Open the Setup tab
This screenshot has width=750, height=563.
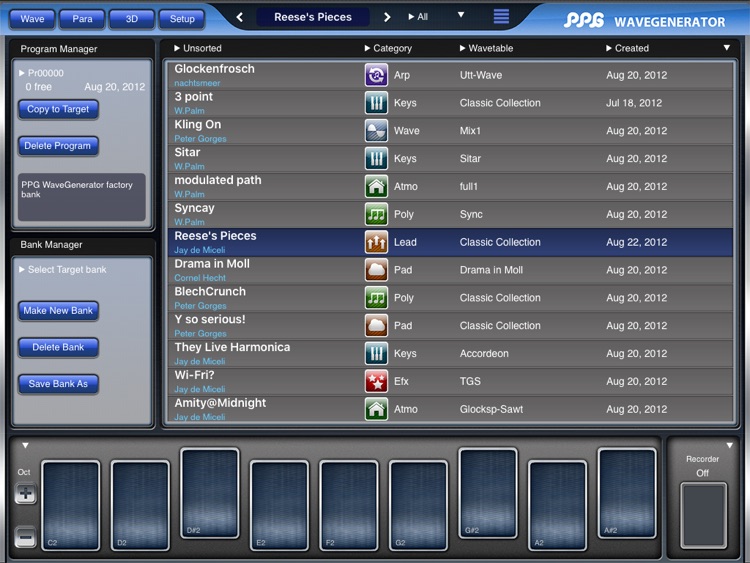tap(182, 19)
